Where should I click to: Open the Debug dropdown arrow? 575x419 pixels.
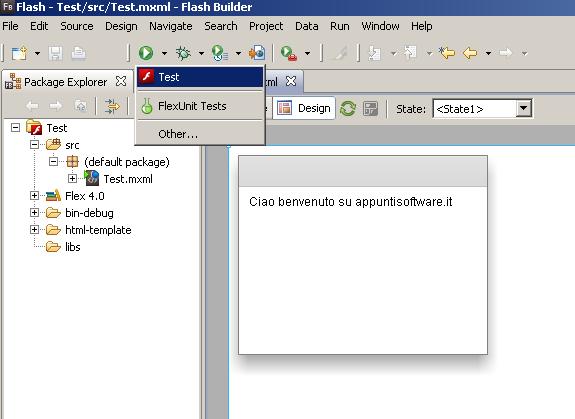[201, 54]
